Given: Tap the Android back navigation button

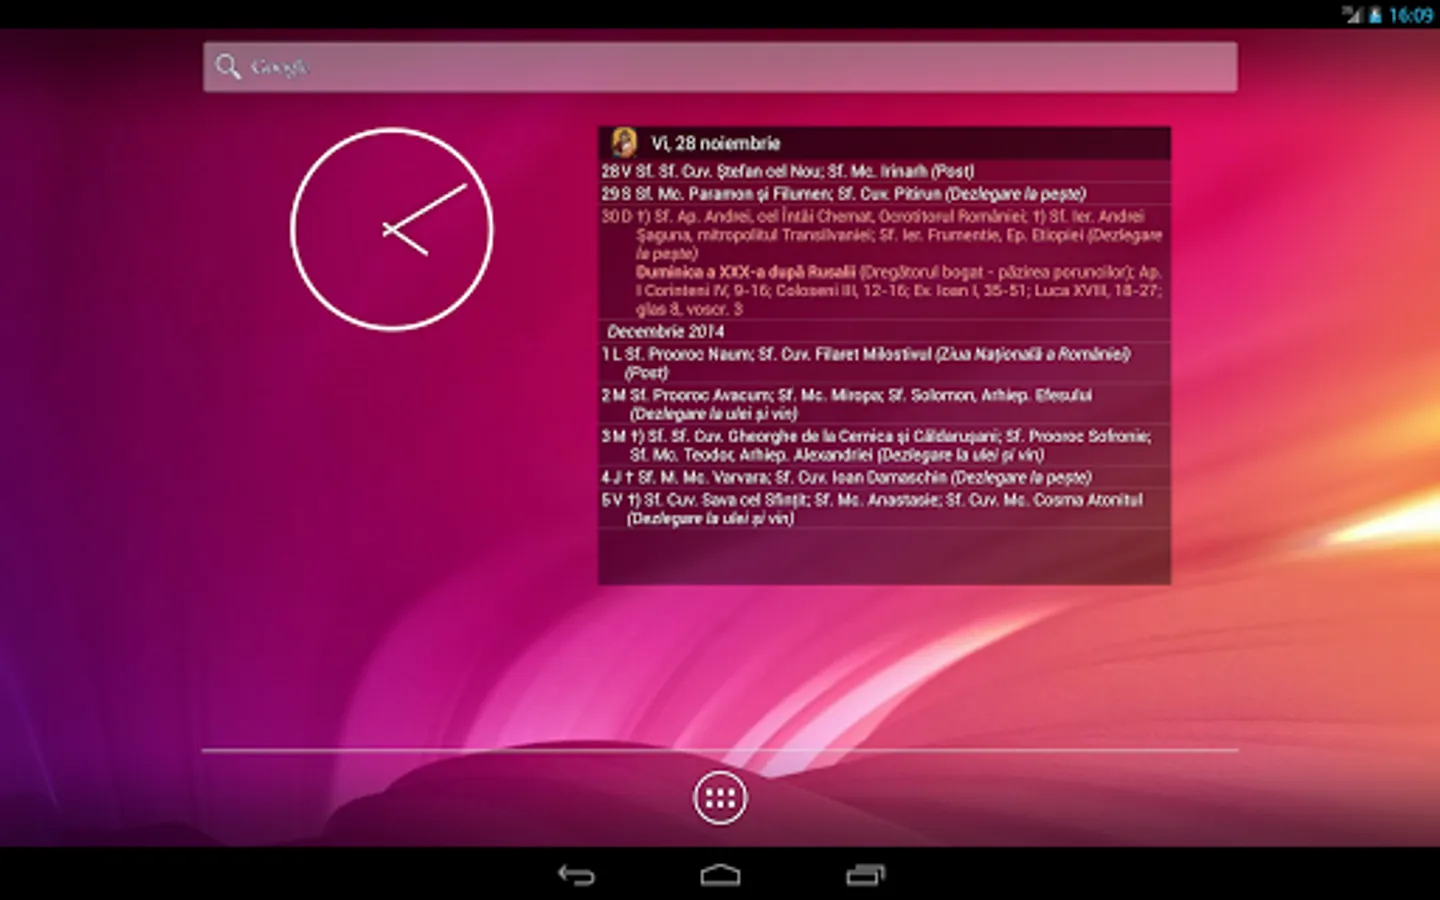Looking at the screenshot, I should click(x=576, y=875).
